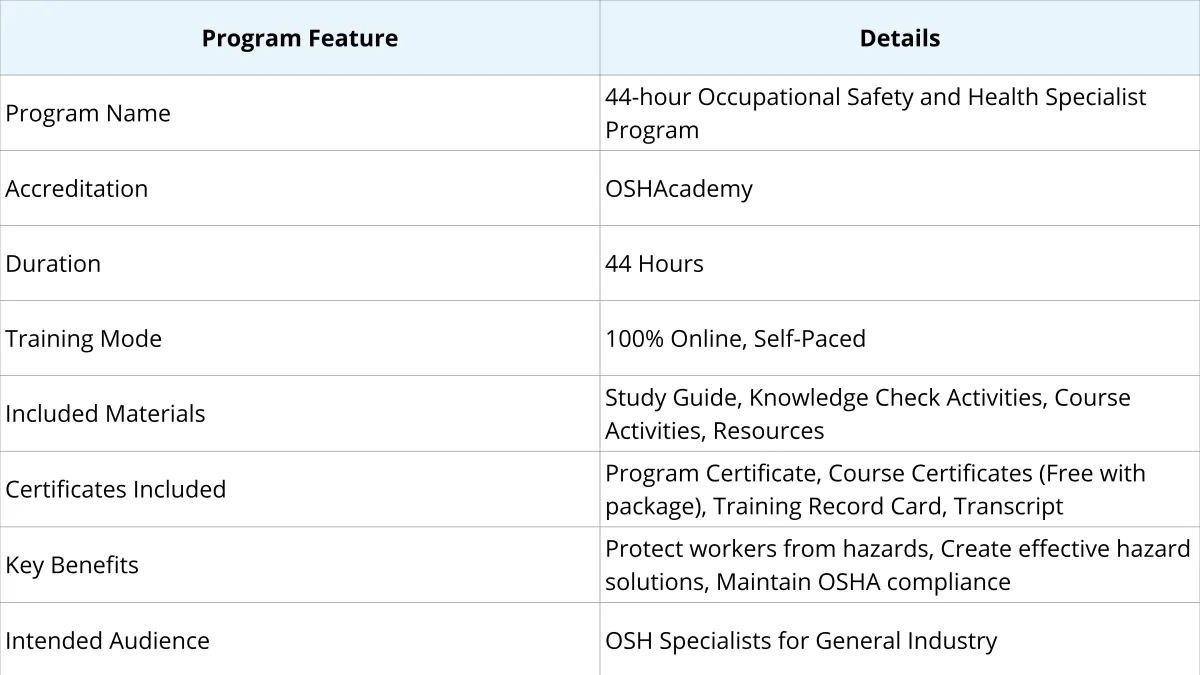Click the "Details" column header
1200x675 pixels.
[x=900, y=38]
